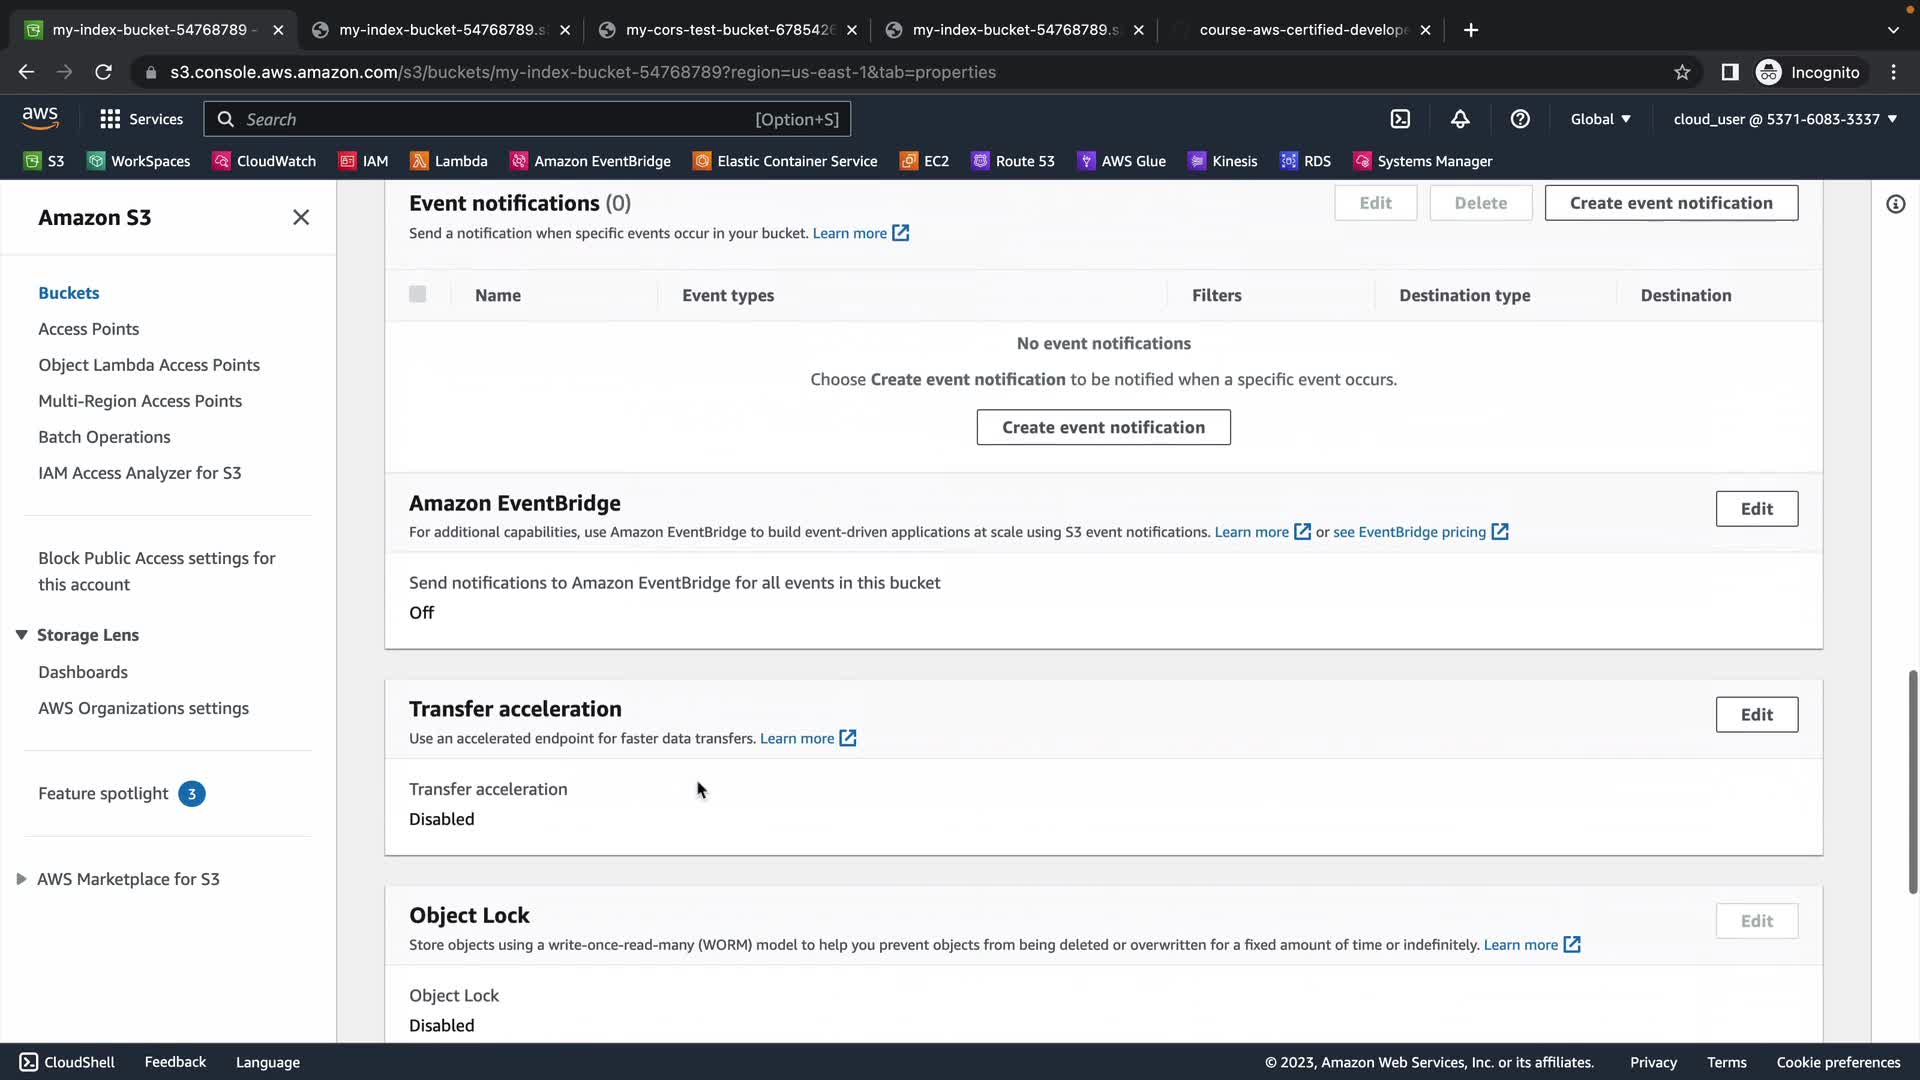1920x1080 pixels.
Task: Collapse the Storage Lens section
Action: click(x=22, y=635)
